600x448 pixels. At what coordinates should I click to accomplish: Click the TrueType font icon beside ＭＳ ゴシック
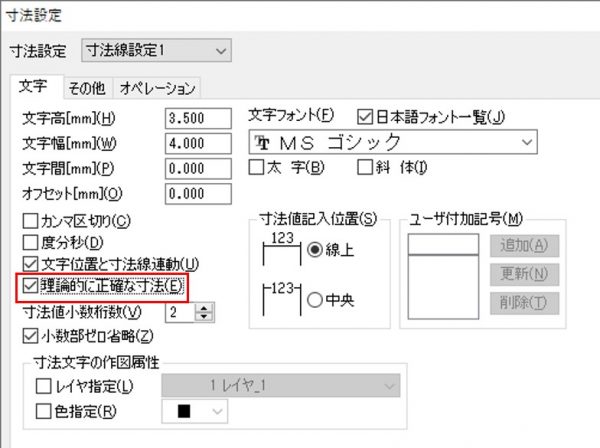(x=262, y=143)
